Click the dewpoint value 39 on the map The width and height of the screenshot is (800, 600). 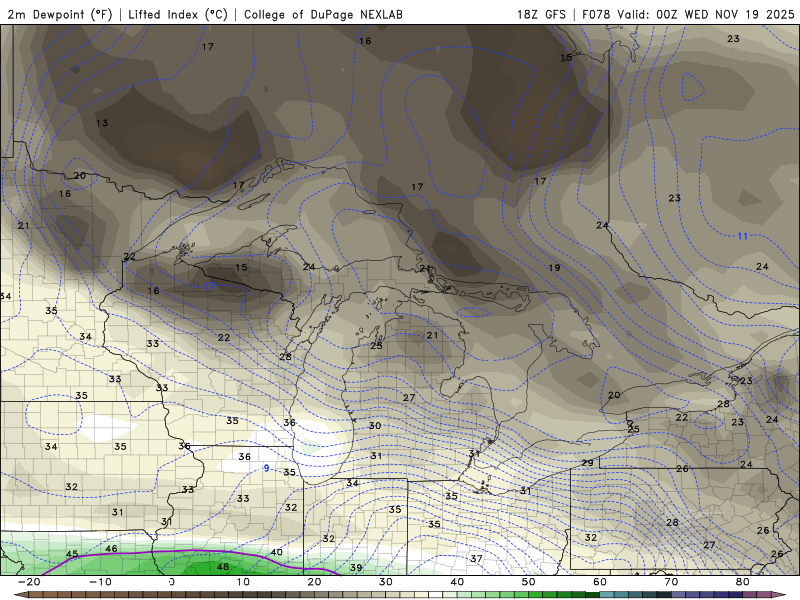(x=356, y=567)
